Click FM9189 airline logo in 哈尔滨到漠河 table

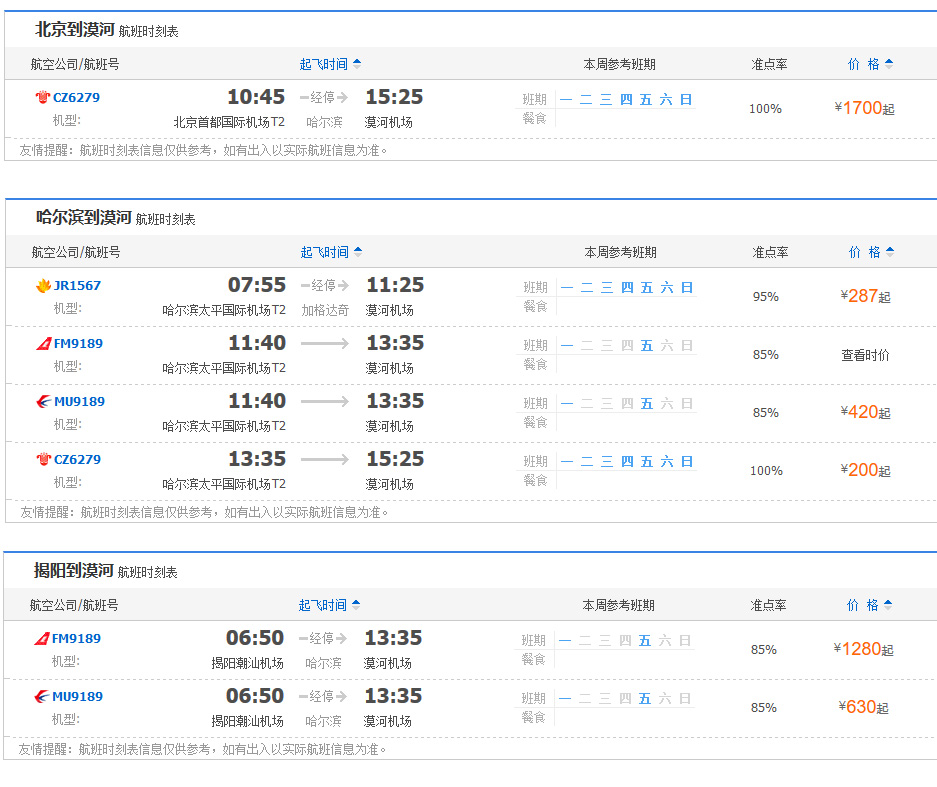pos(43,343)
